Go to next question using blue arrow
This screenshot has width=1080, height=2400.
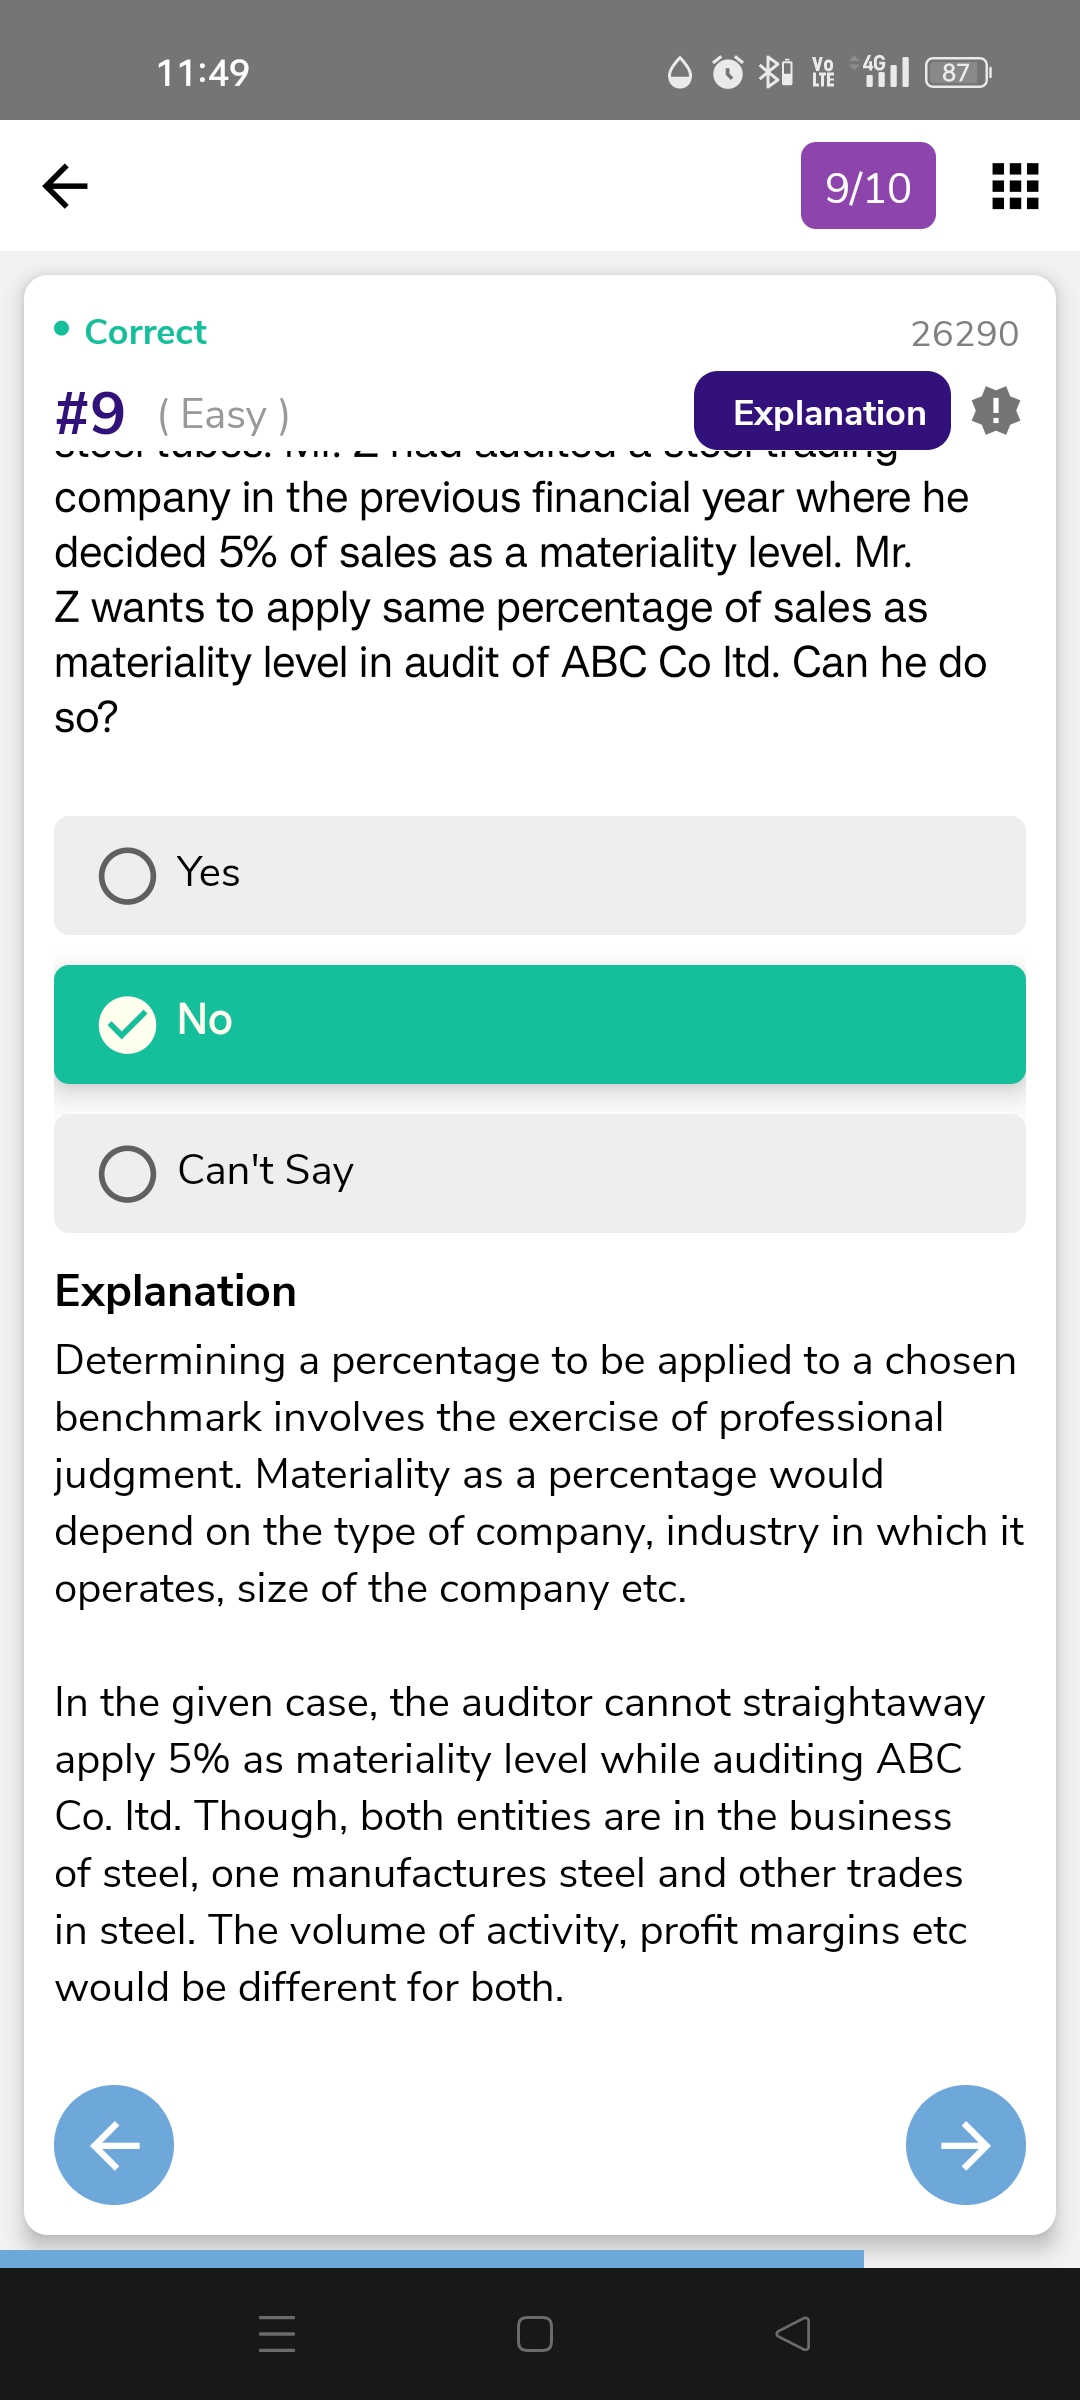coord(965,2144)
